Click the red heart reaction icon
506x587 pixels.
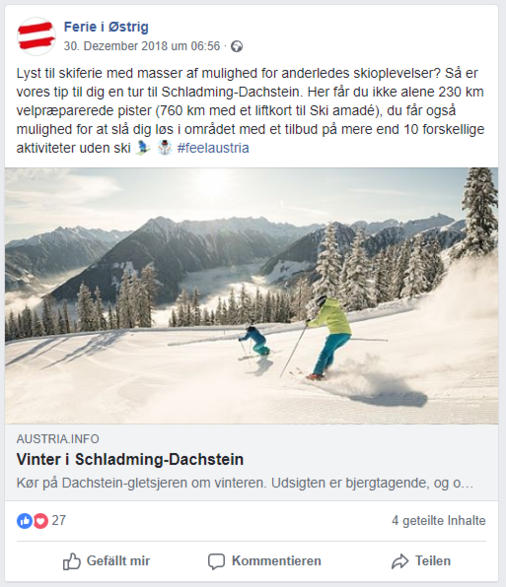(40, 521)
